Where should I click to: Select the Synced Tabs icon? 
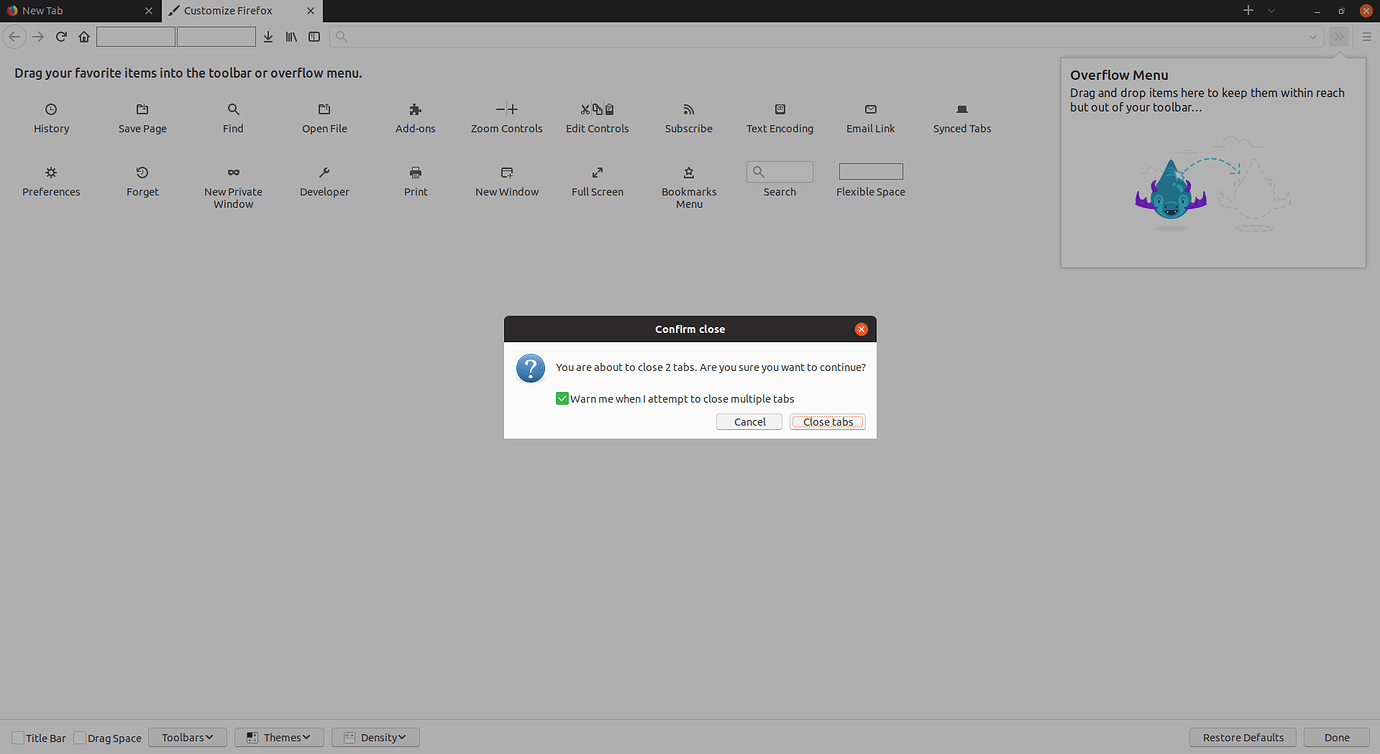[x=961, y=110]
